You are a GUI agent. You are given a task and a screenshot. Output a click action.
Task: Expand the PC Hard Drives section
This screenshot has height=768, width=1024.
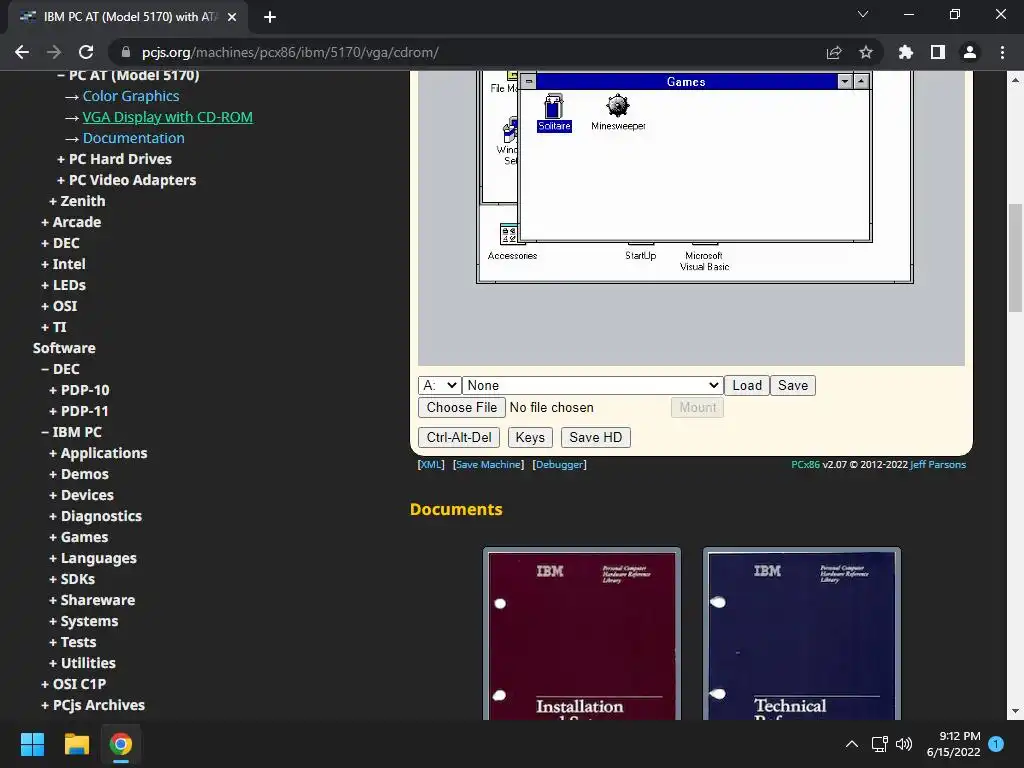[x=114, y=159]
